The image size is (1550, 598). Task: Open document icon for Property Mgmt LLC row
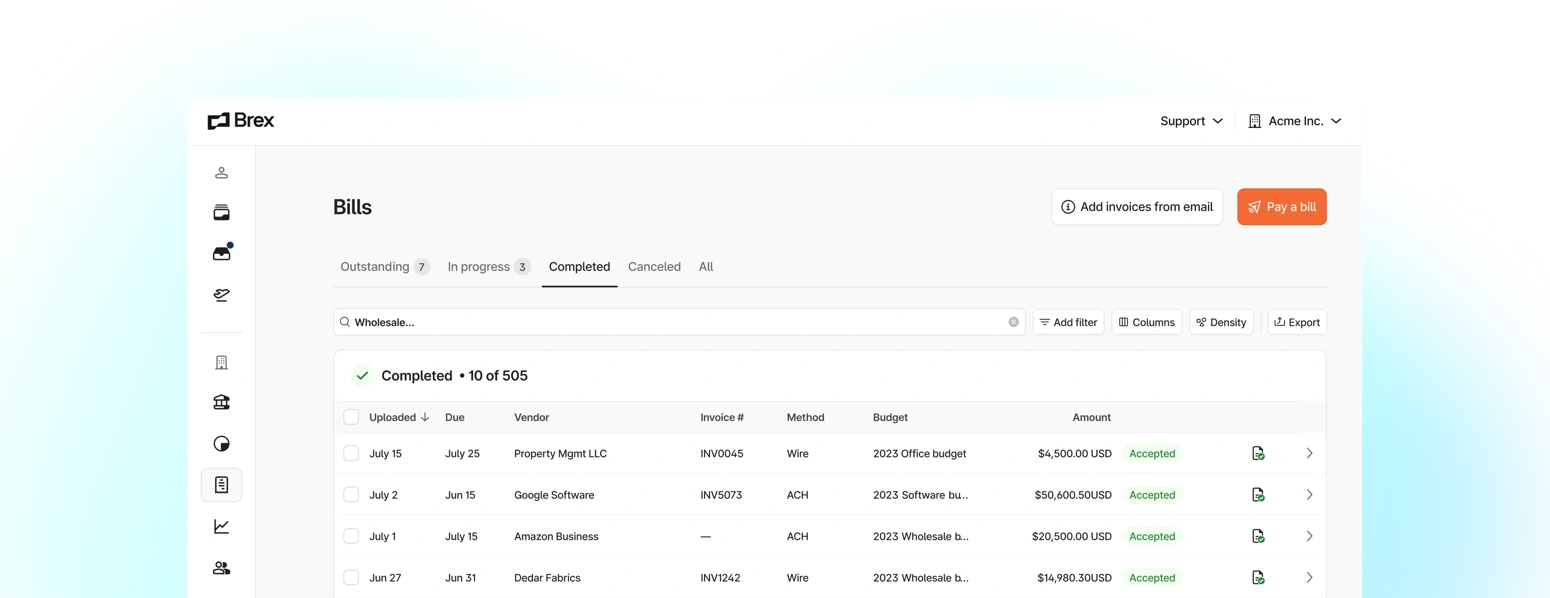(1258, 453)
